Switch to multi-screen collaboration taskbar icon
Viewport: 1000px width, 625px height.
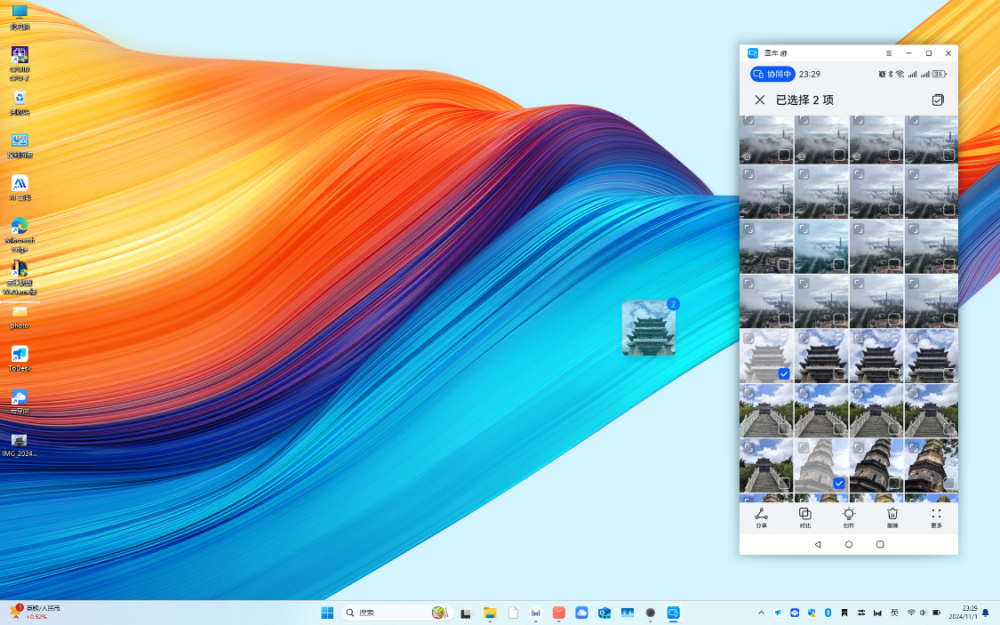[673, 612]
